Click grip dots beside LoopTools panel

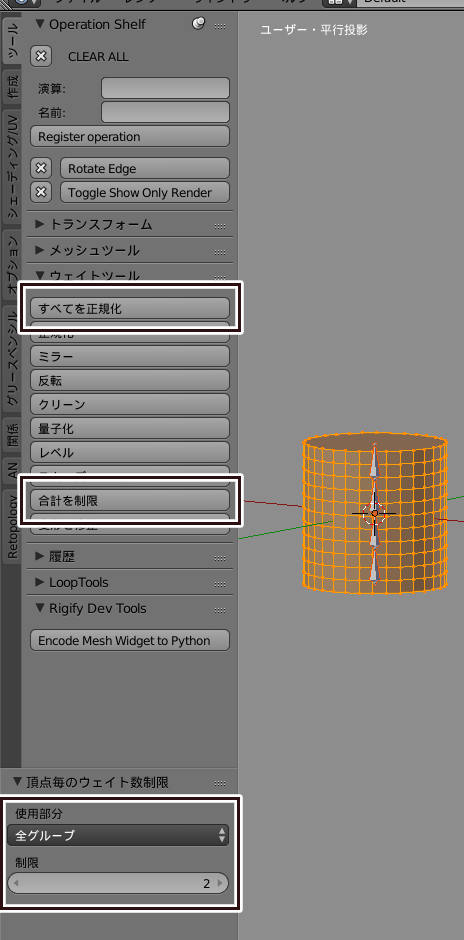click(220, 584)
